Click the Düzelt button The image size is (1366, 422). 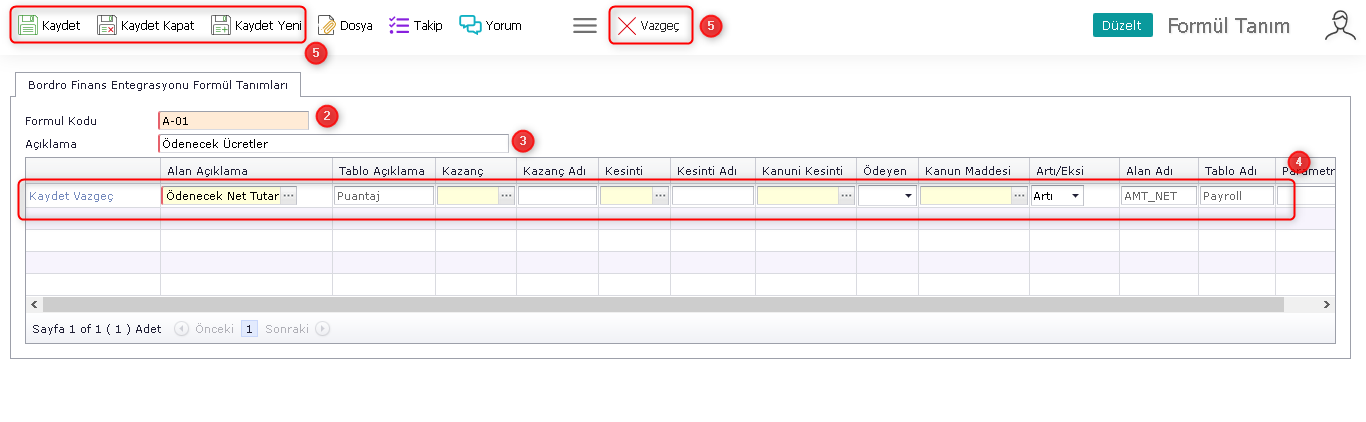(1122, 26)
